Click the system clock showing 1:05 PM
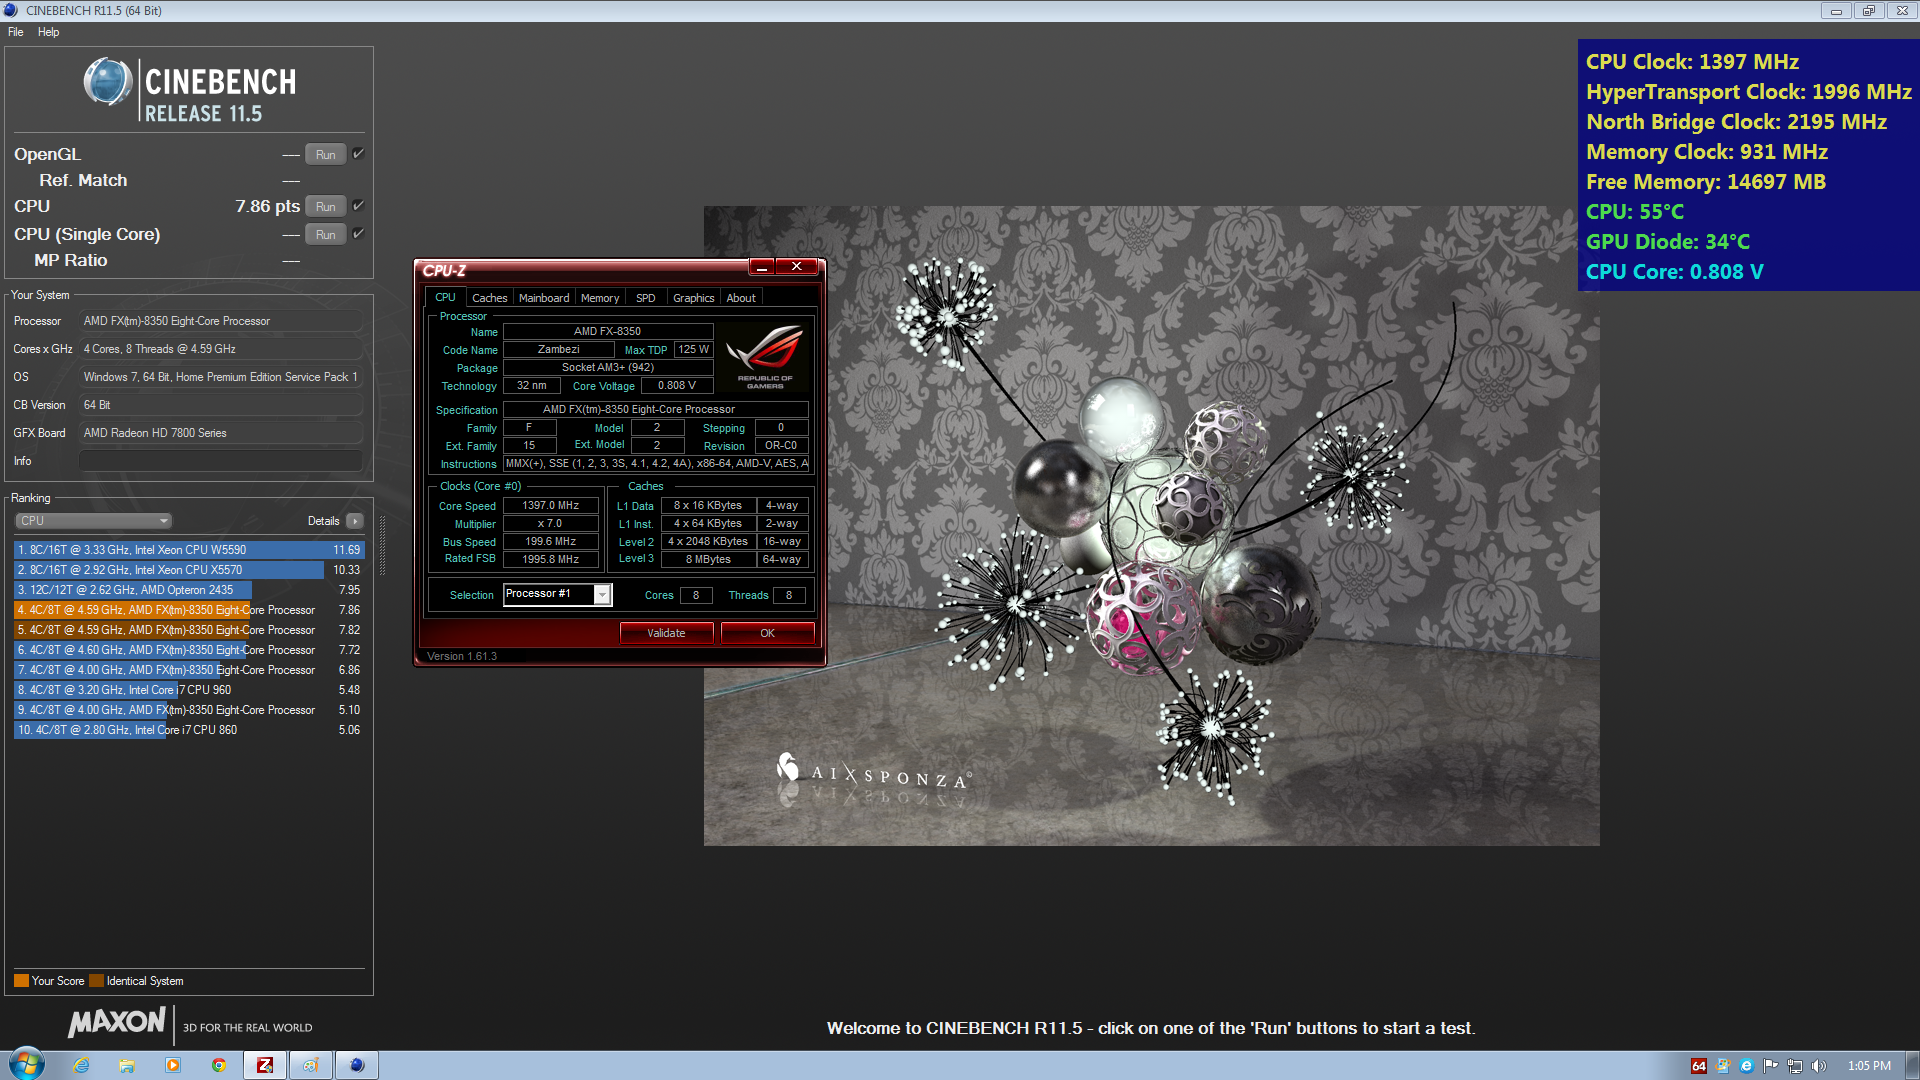1920x1080 pixels. click(x=1869, y=1066)
